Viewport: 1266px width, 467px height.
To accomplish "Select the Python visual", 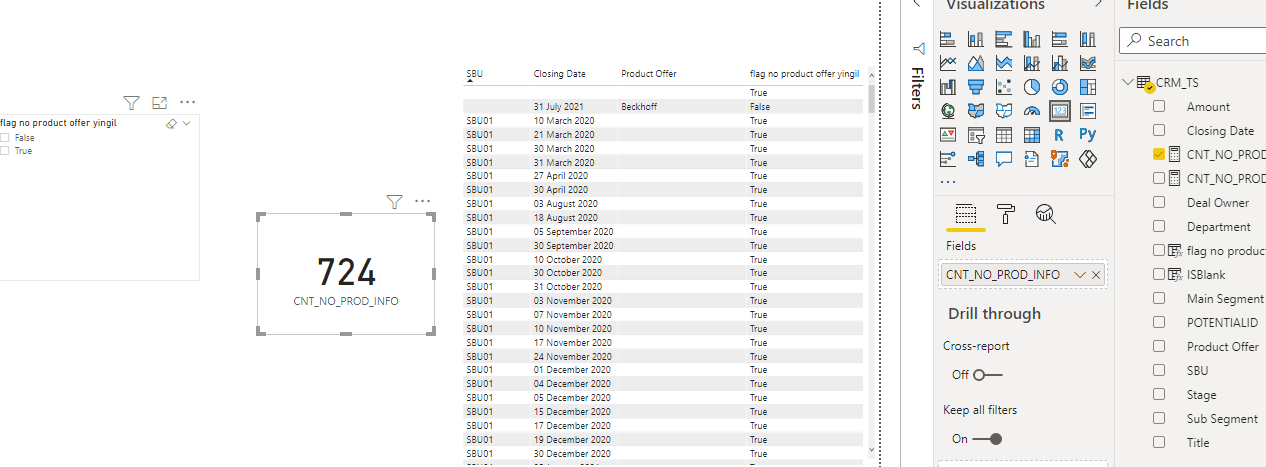I will [1088, 135].
